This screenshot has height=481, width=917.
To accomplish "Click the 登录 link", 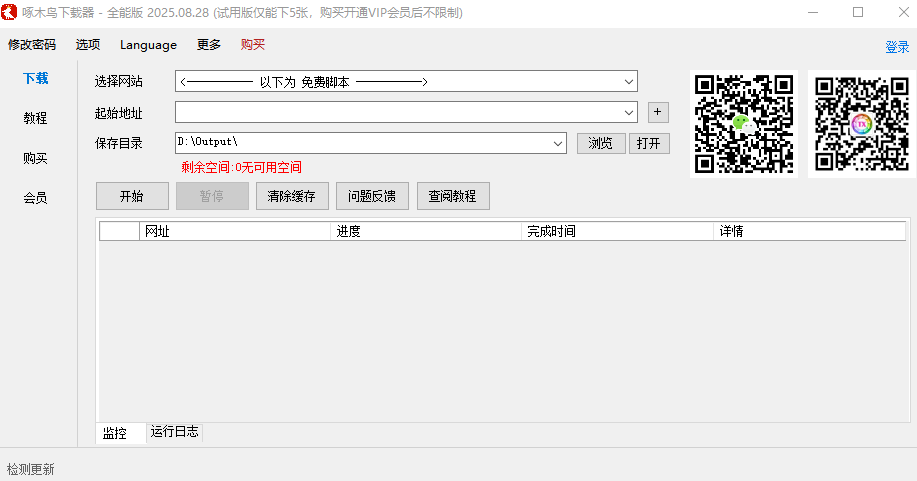I will click(896, 47).
